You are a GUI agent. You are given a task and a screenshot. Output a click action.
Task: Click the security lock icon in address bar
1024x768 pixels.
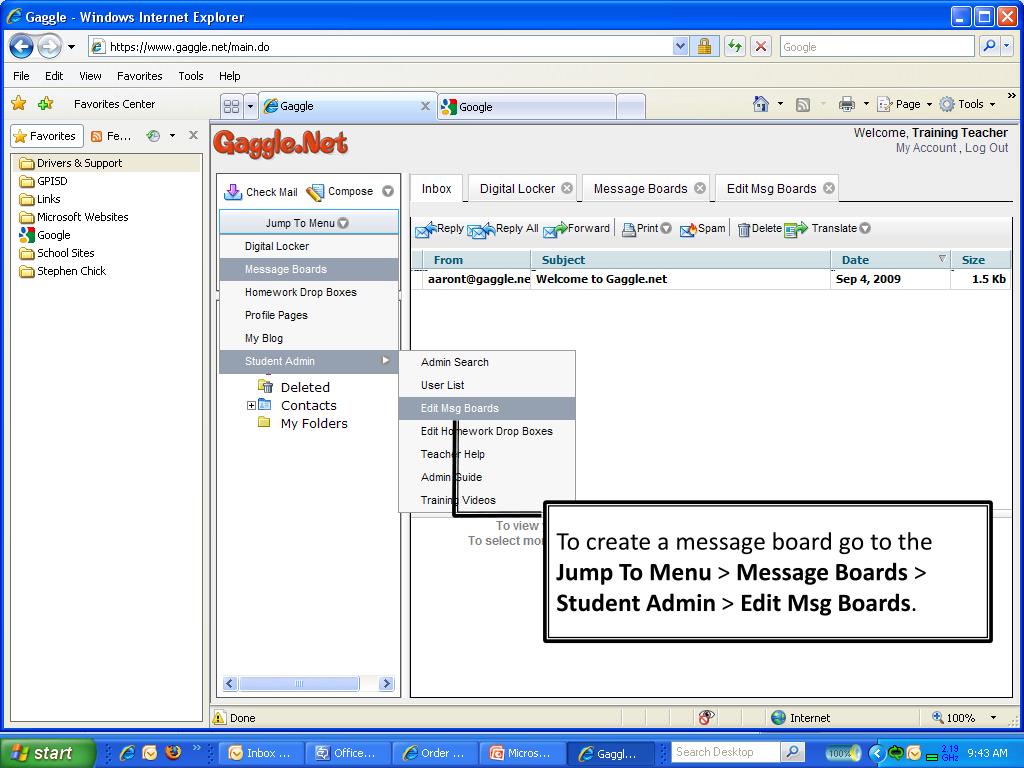point(704,46)
